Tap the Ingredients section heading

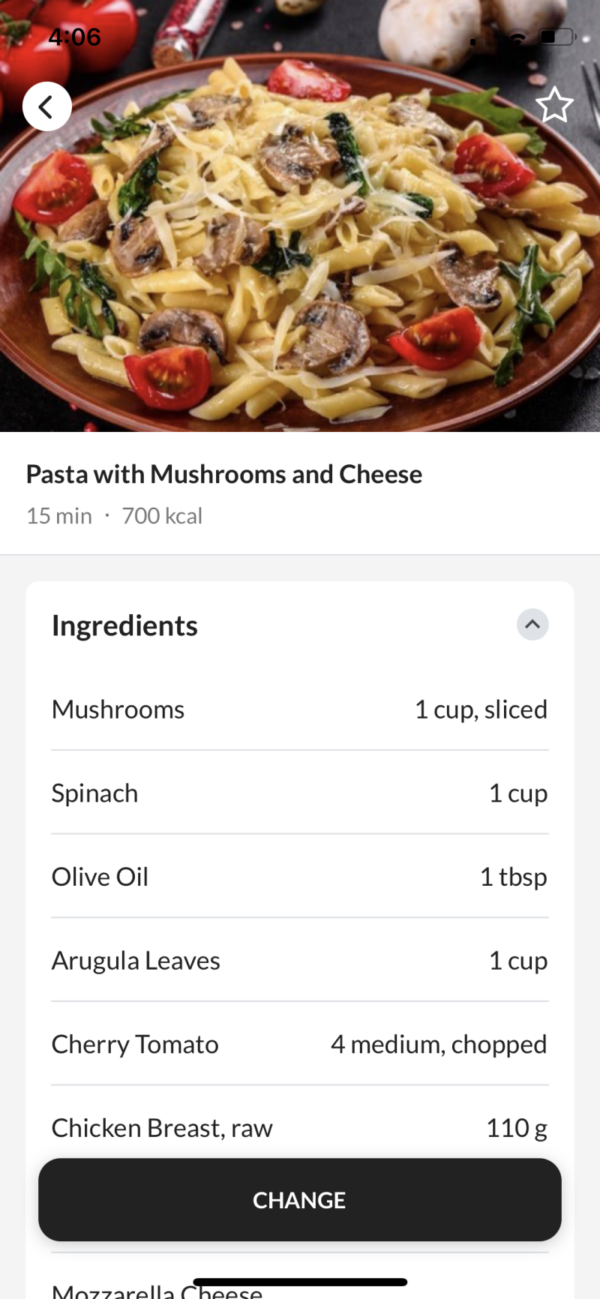pyautogui.click(x=125, y=626)
